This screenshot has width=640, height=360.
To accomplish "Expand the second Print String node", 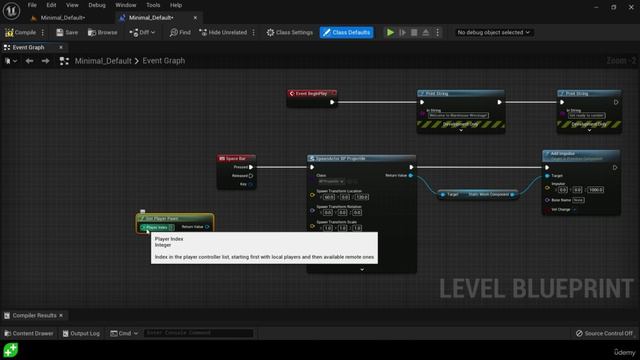I will click(x=589, y=130).
